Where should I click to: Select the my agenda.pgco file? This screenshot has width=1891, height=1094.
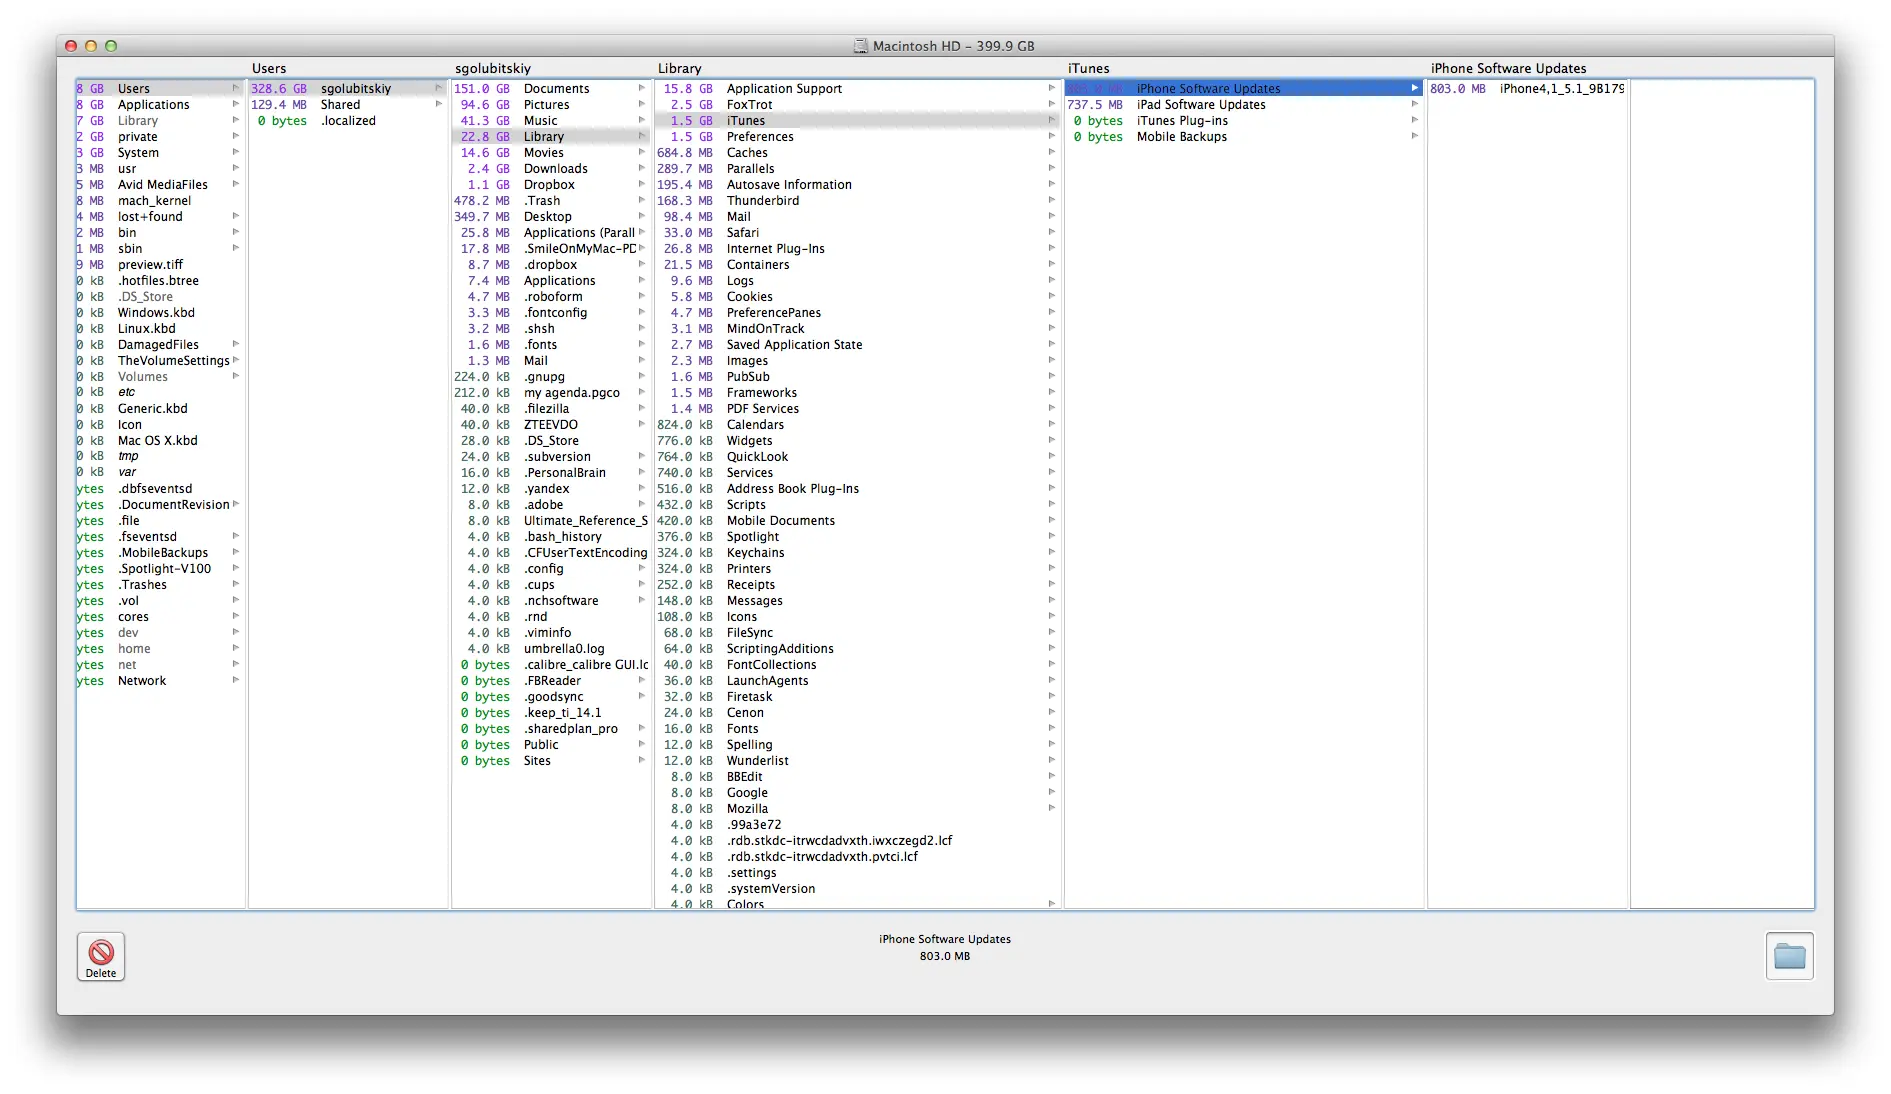point(551,393)
